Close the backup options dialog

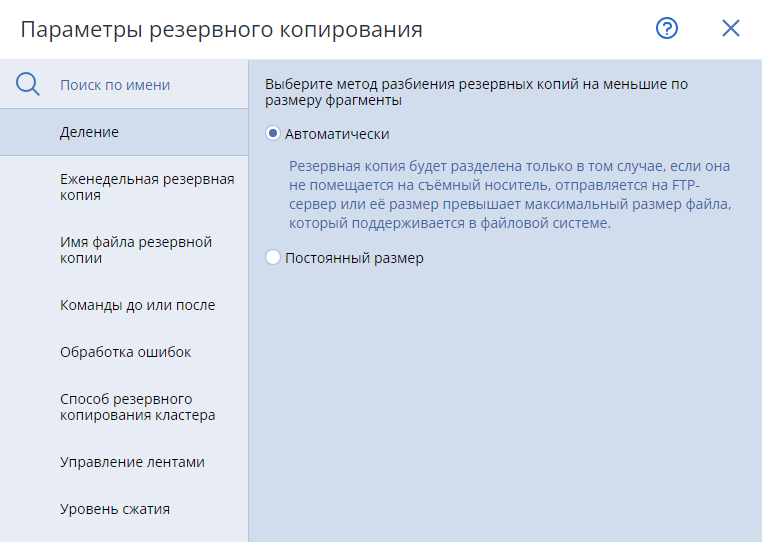click(x=731, y=29)
